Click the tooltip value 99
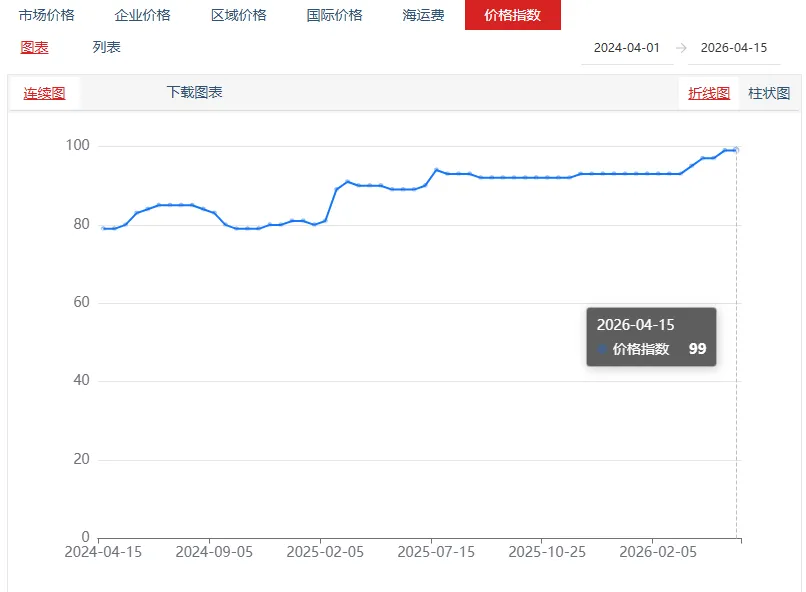 pos(698,349)
